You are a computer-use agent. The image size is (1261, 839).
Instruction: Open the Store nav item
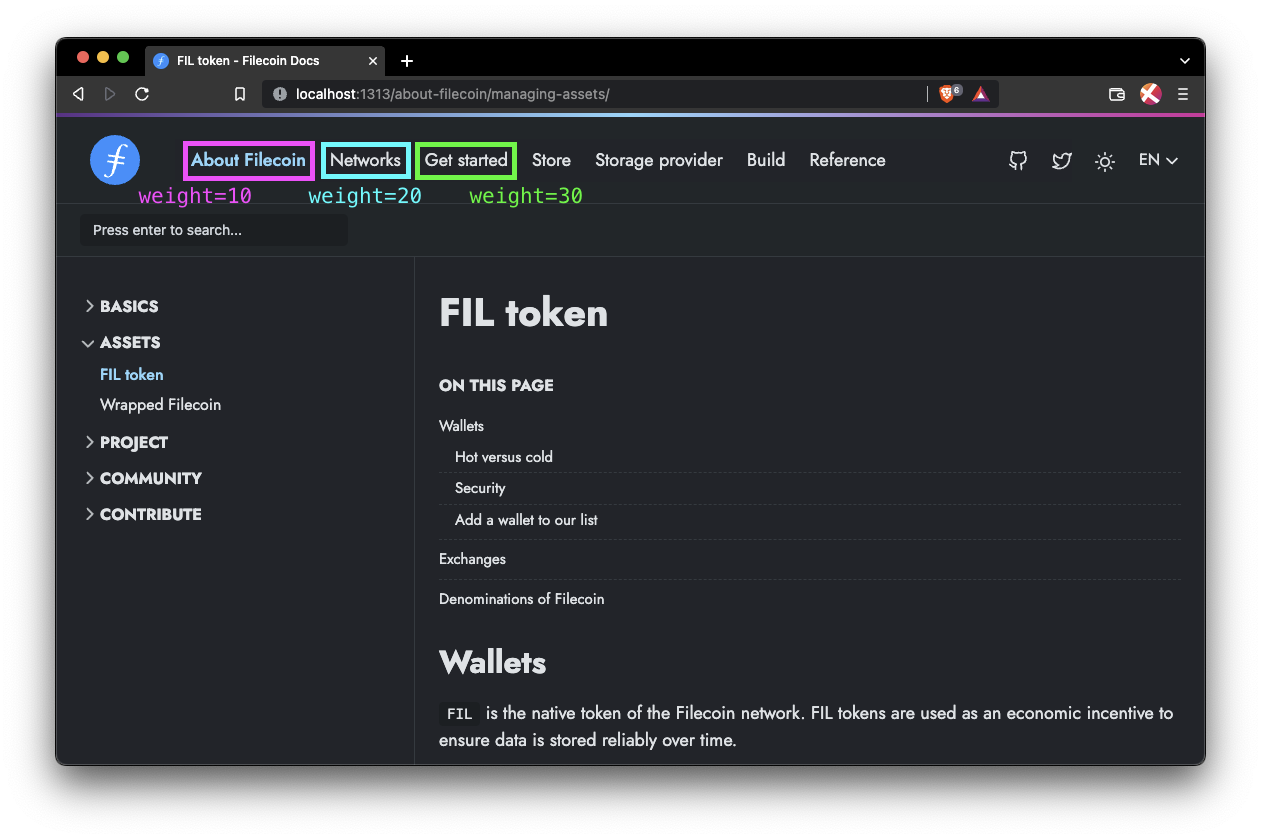[x=551, y=160]
